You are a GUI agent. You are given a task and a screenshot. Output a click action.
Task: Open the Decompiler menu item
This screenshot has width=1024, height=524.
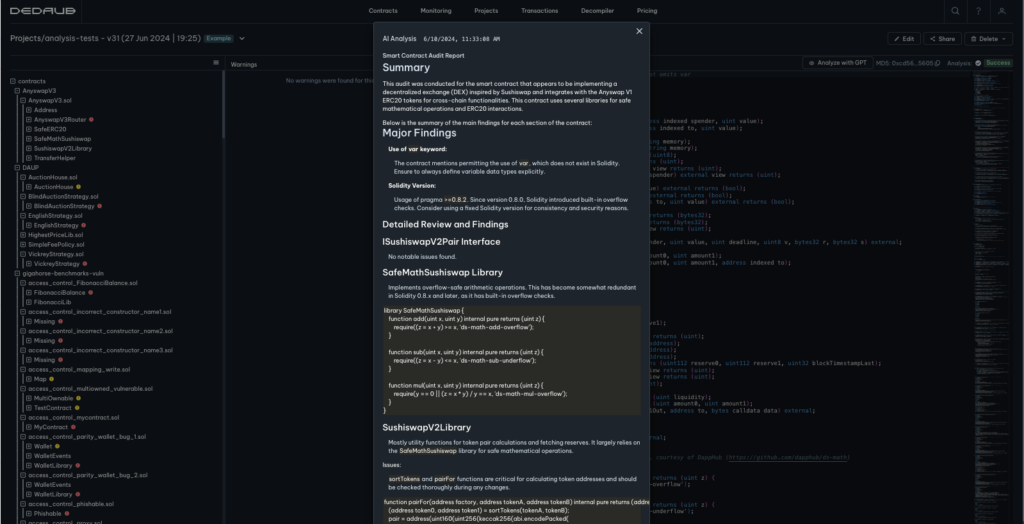[x=595, y=11]
